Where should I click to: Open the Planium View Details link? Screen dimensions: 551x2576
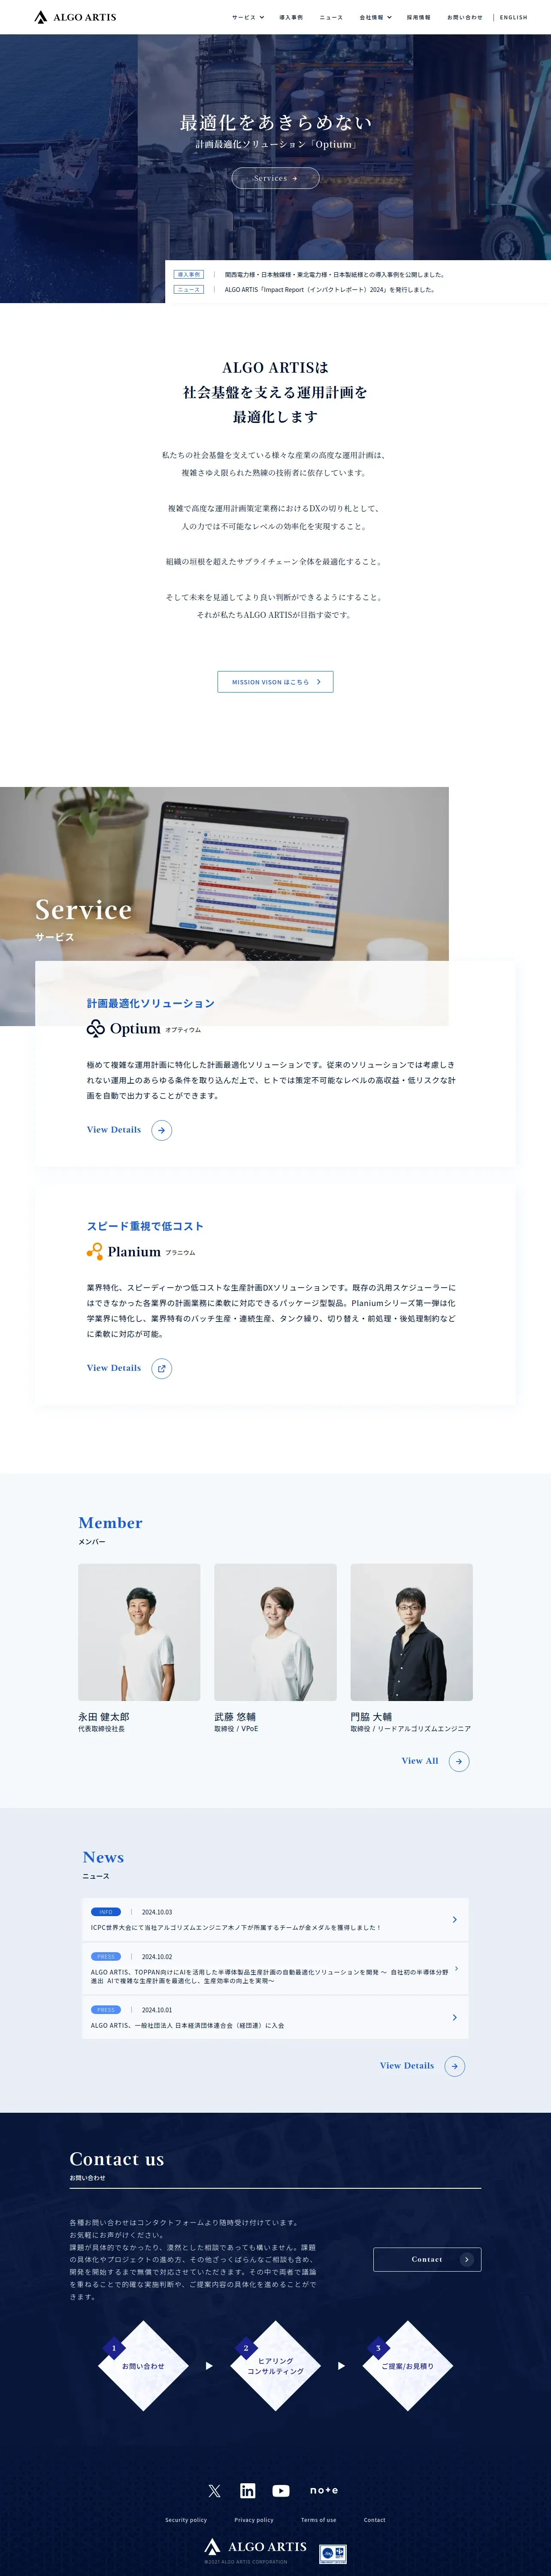coord(114,1368)
